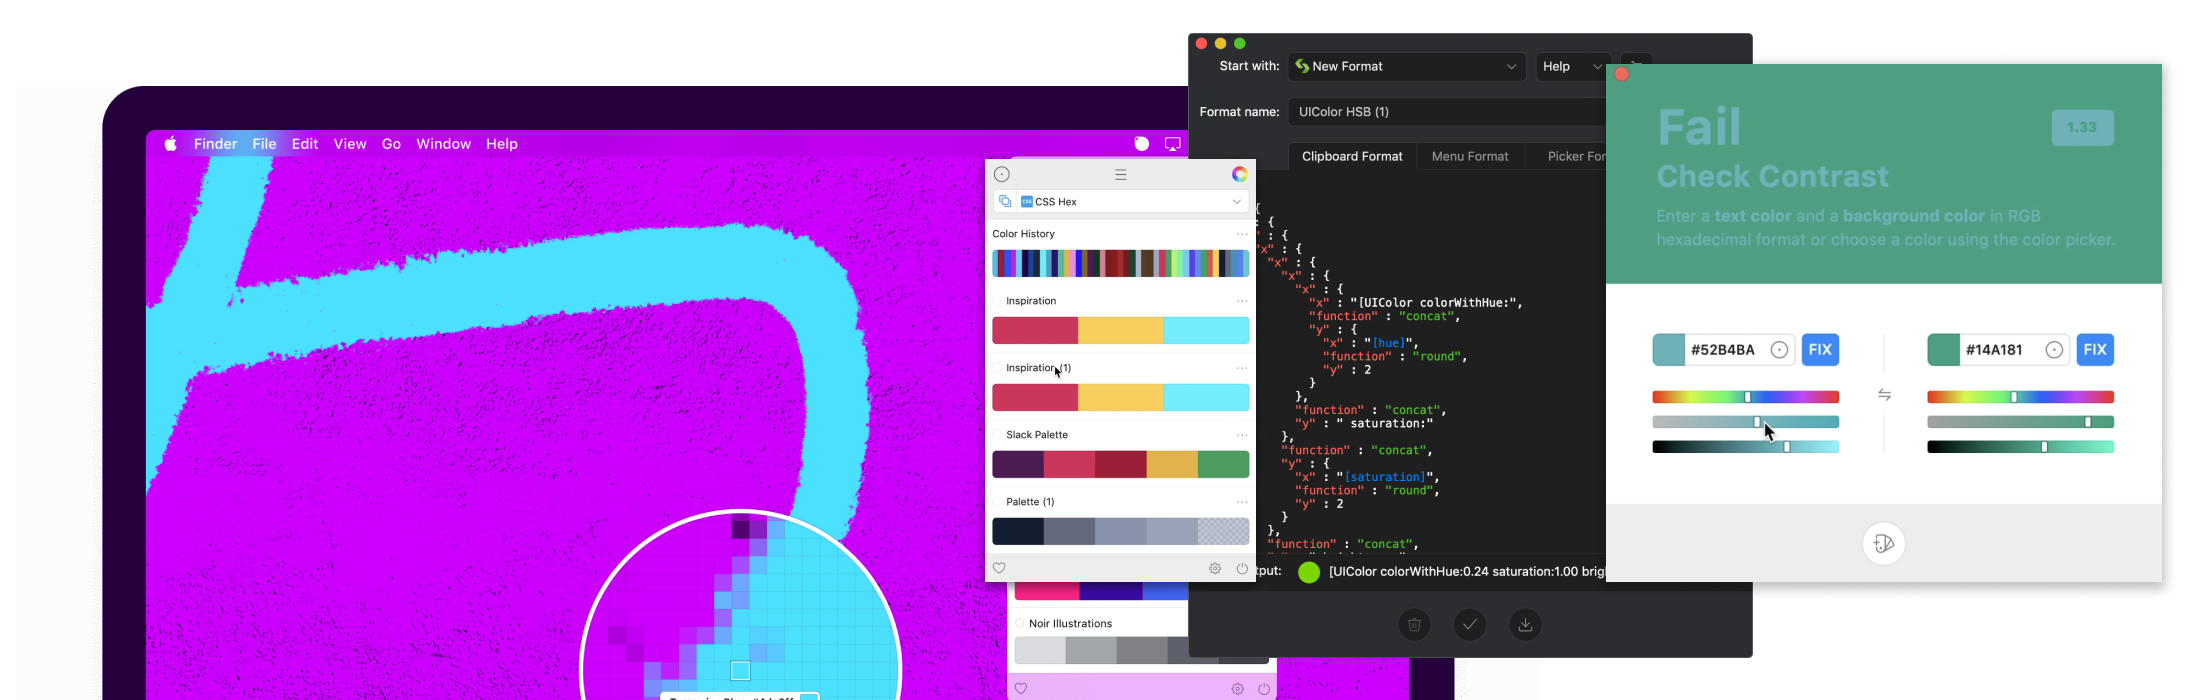Click the red swatch in Slack Palette
The width and height of the screenshot is (2200, 700).
pos(1069,464)
